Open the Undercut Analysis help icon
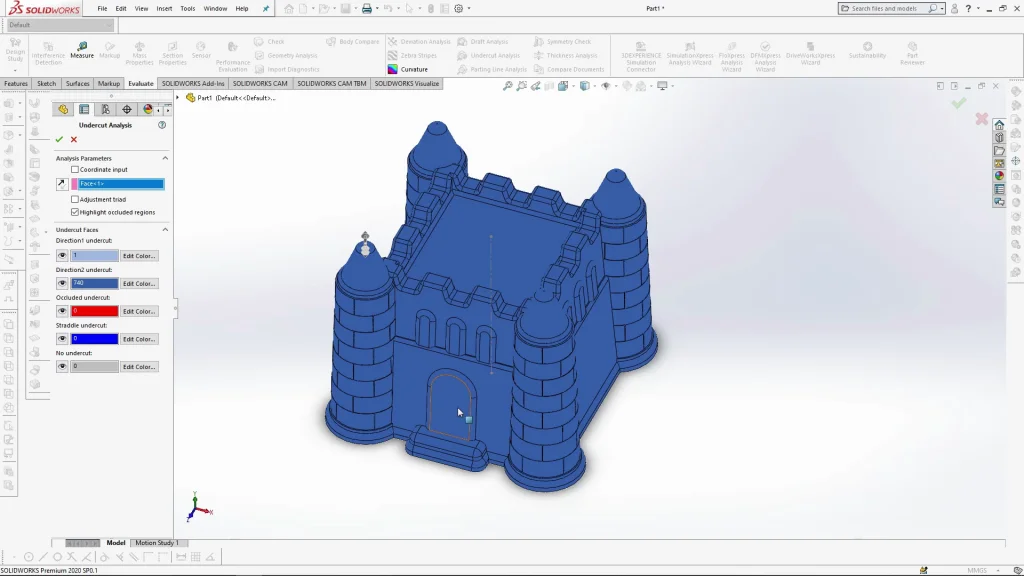 pos(162,125)
